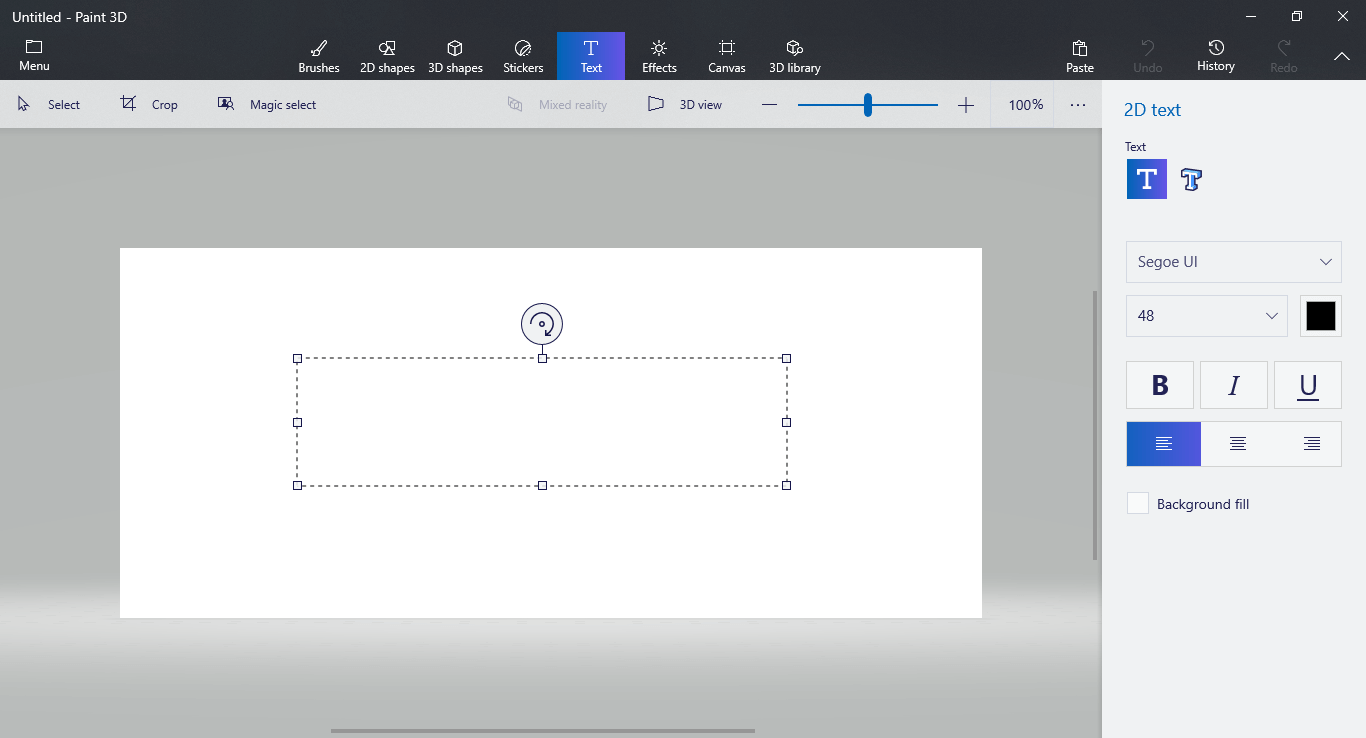1366x738 pixels.
Task: Switch to 3D text mode
Action: tap(1191, 179)
